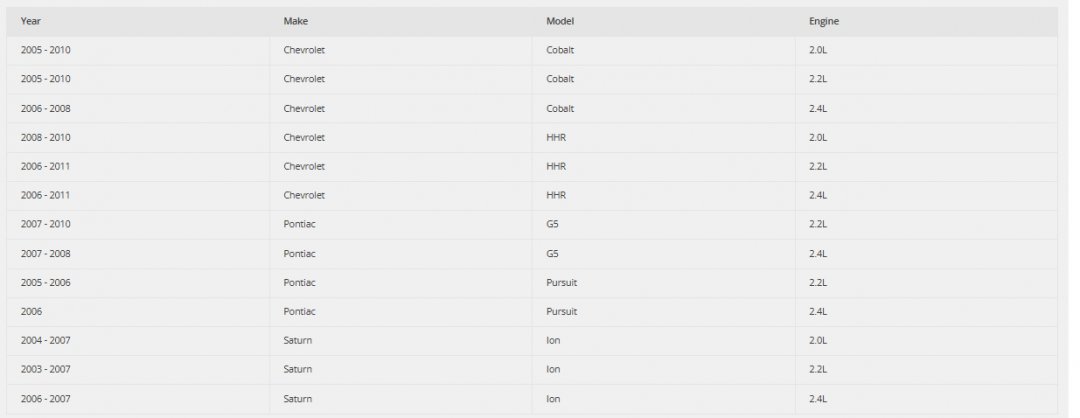
Task: Select the 2007 - 2010 Pontiac G5 year
Action: (45, 224)
